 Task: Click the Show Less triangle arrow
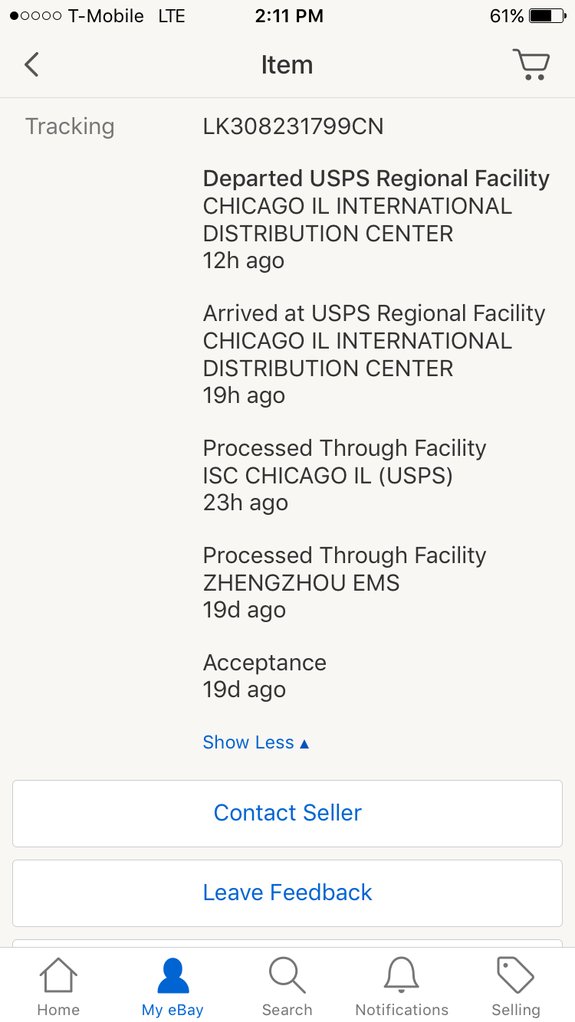[304, 743]
